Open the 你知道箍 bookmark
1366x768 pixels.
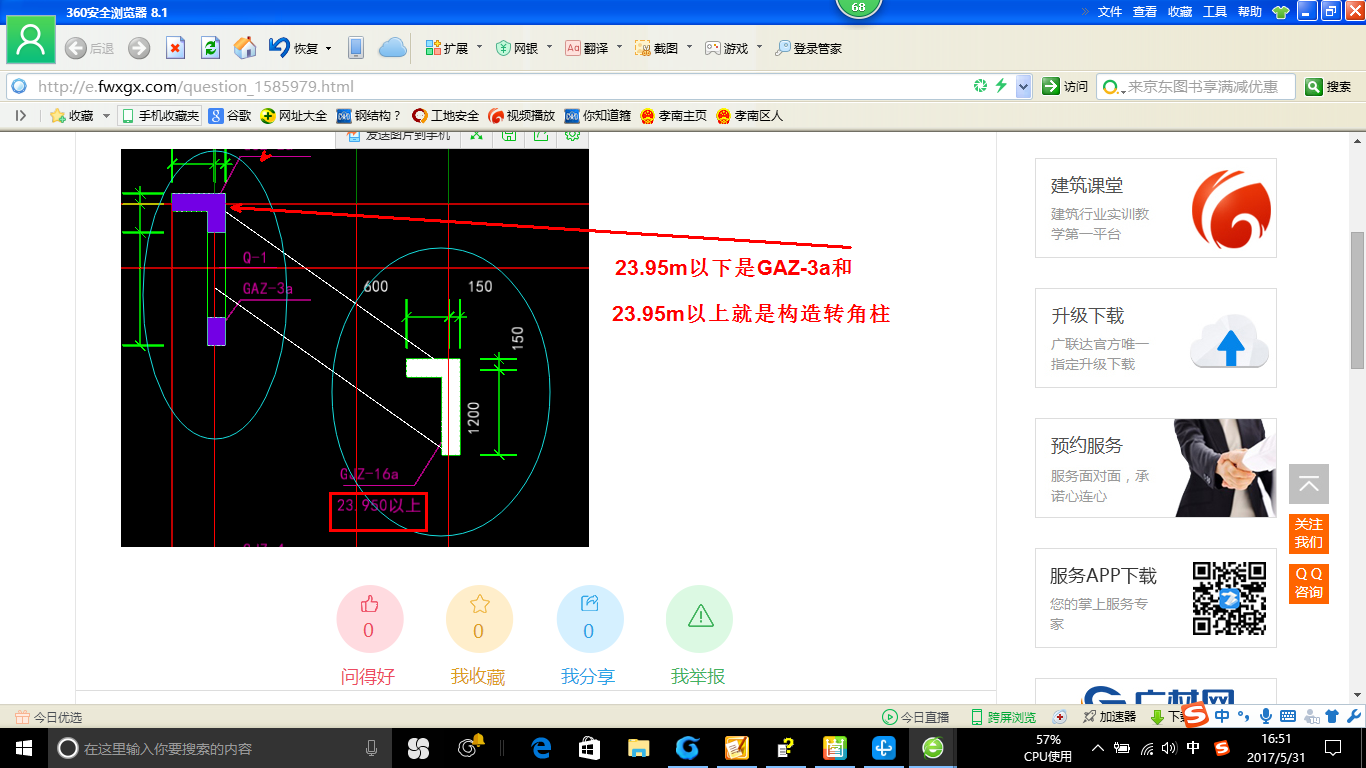(598, 116)
